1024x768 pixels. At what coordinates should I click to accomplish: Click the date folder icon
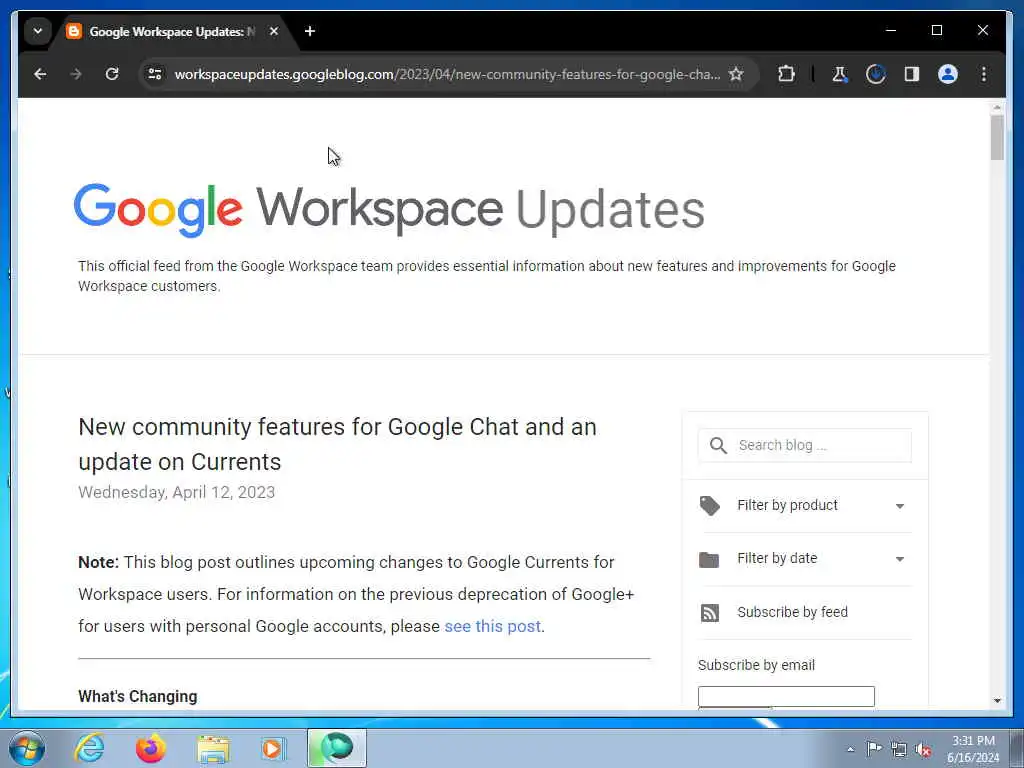point(709,560)
